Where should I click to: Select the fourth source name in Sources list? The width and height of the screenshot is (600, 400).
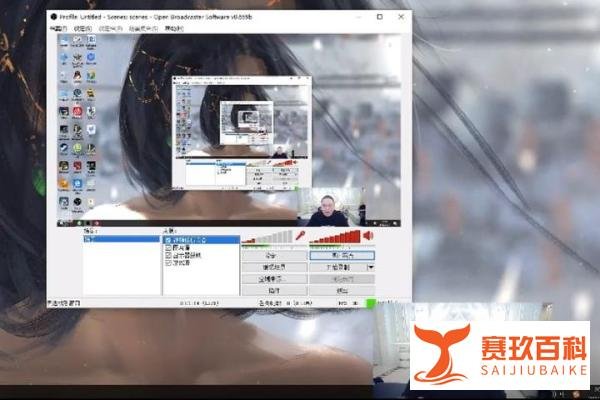click(181, 263)
